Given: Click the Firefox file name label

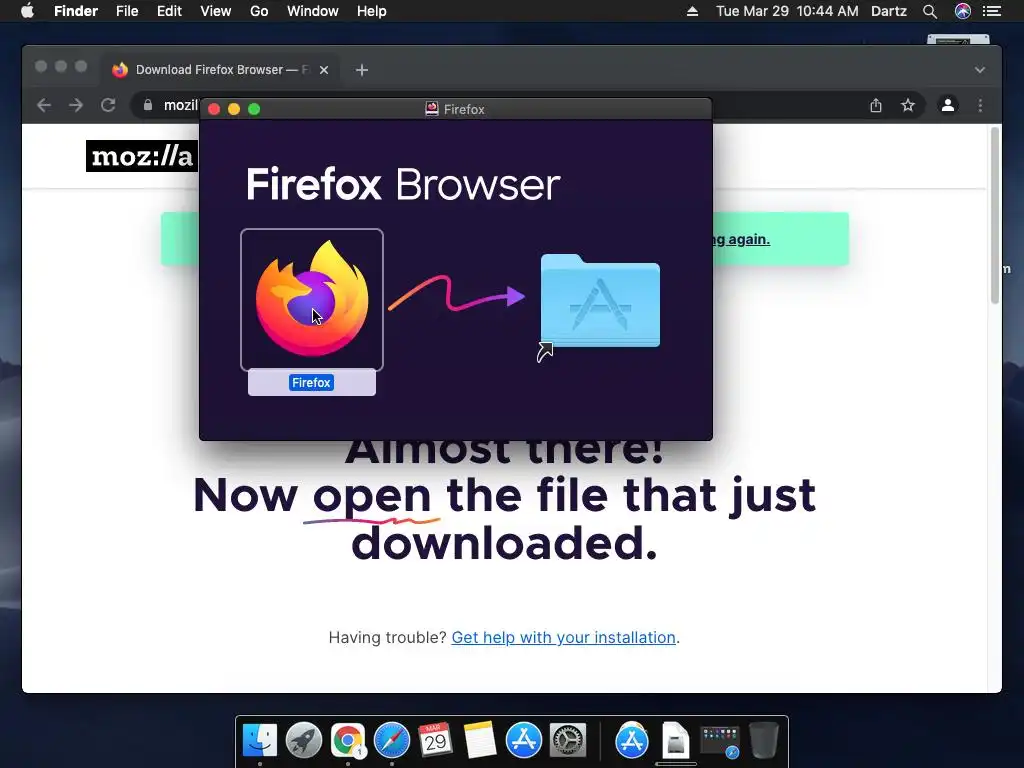Looking at the screenshot, I should (x=312, y=383).
